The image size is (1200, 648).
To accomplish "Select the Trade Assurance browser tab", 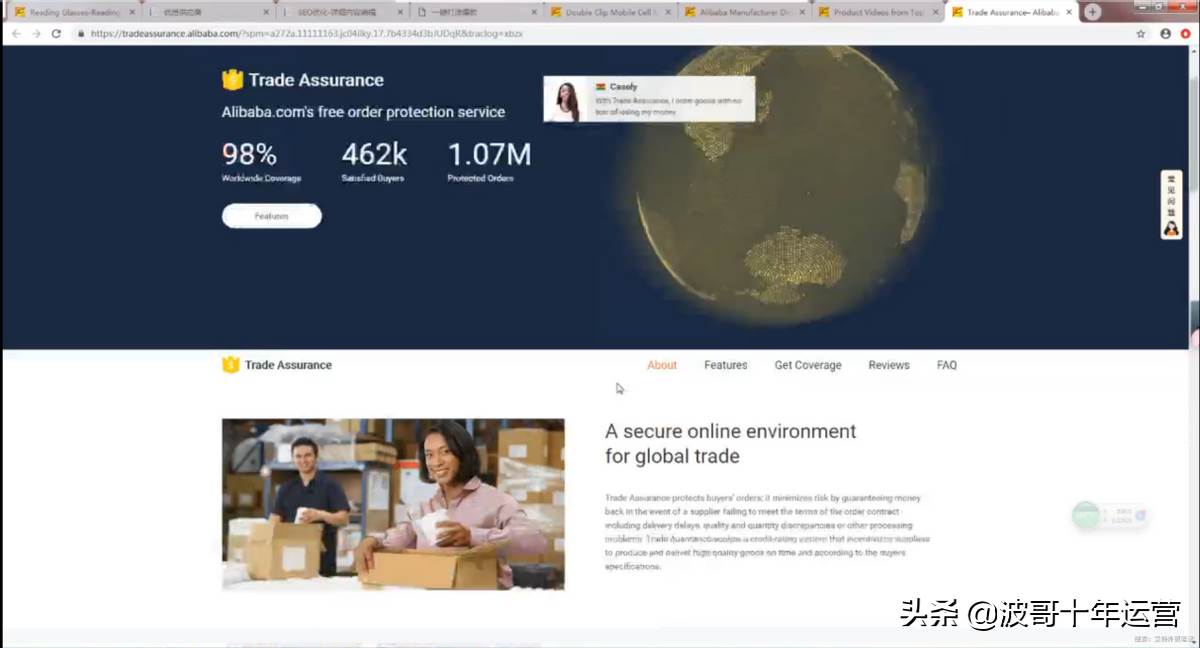I will [x=1013, y=13].
